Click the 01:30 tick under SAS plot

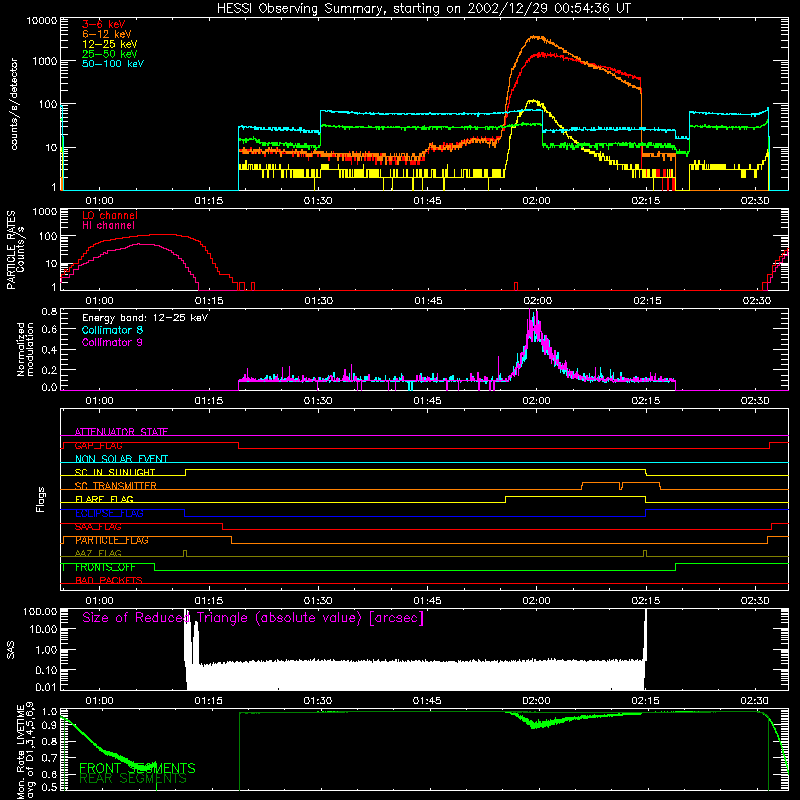[x=318, y=701]
